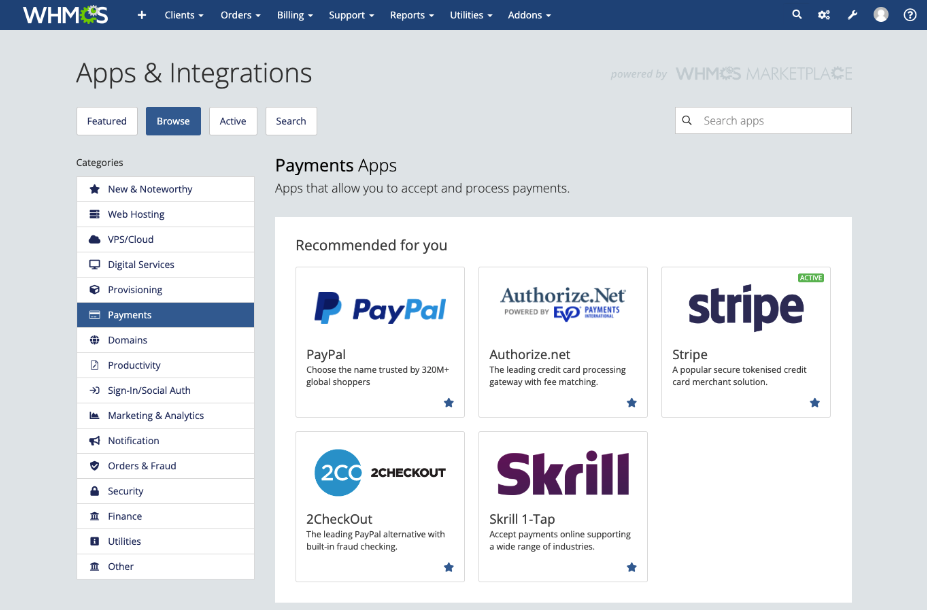Open the user account avatar icon

pyautogui.click(x=881, y=15)
